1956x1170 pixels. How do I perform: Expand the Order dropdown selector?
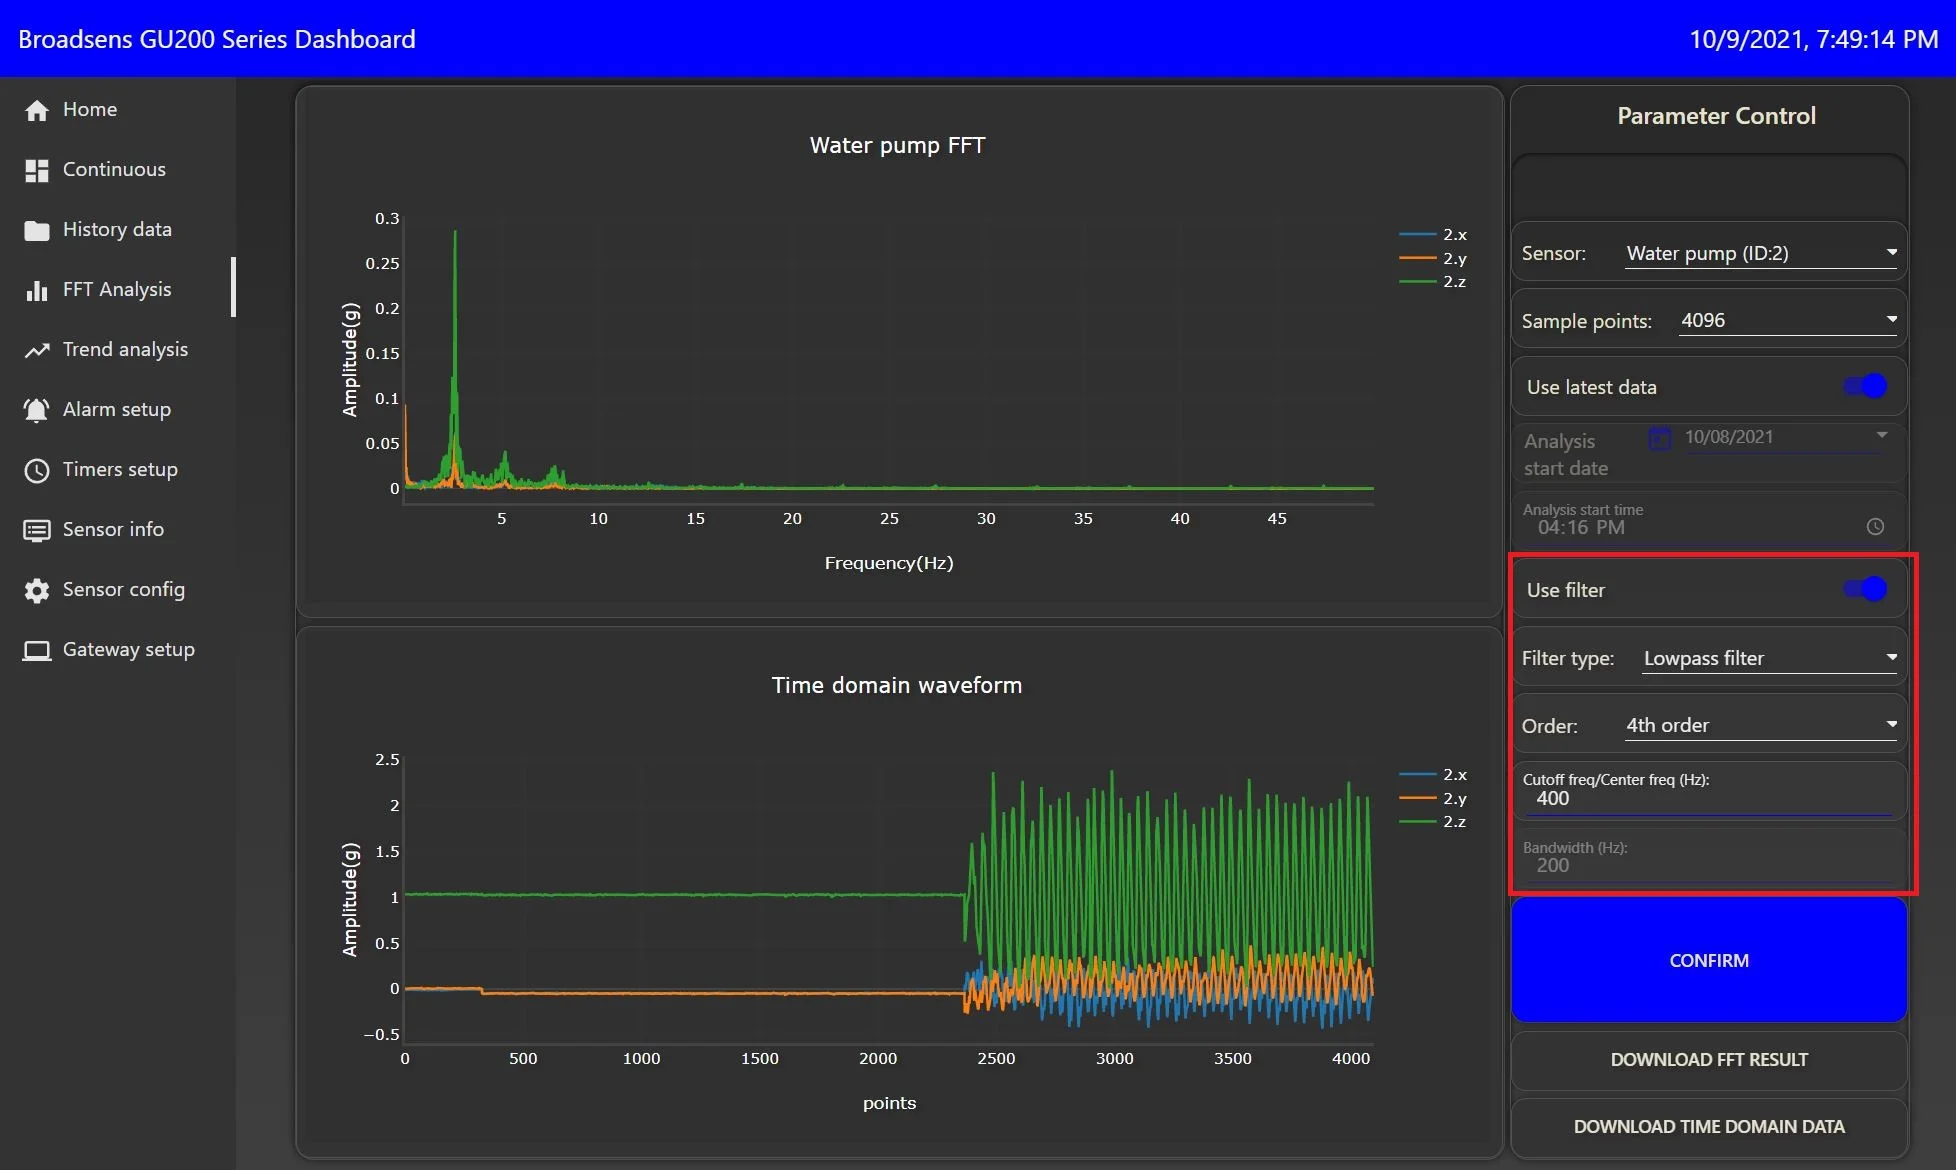pyautogui.click(x=1888, y=724)
